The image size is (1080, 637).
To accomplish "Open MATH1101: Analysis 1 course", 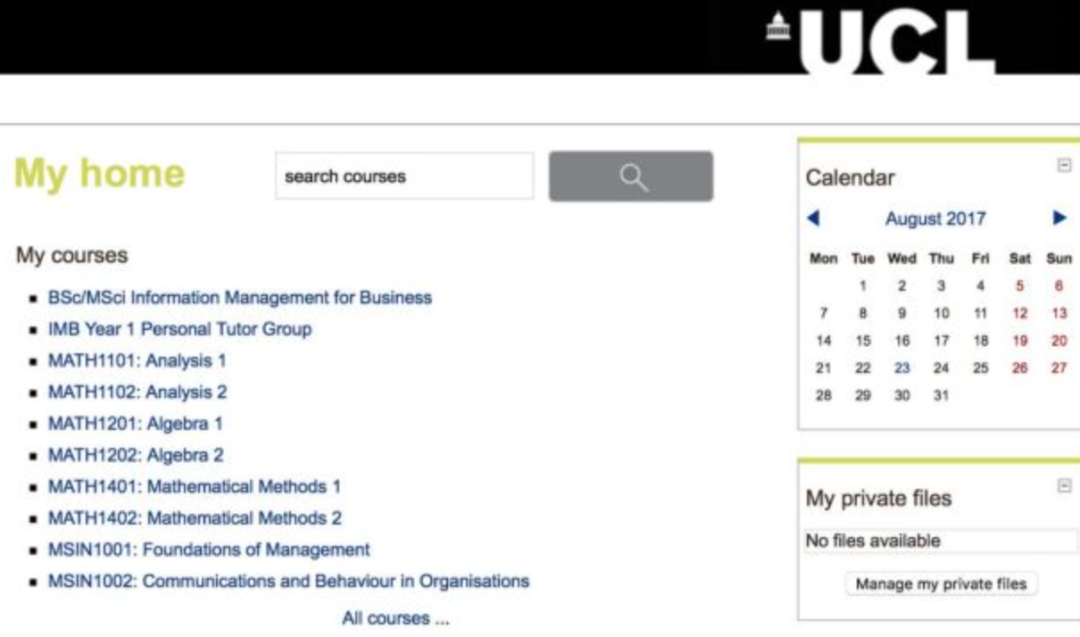I will click(137, 361).
